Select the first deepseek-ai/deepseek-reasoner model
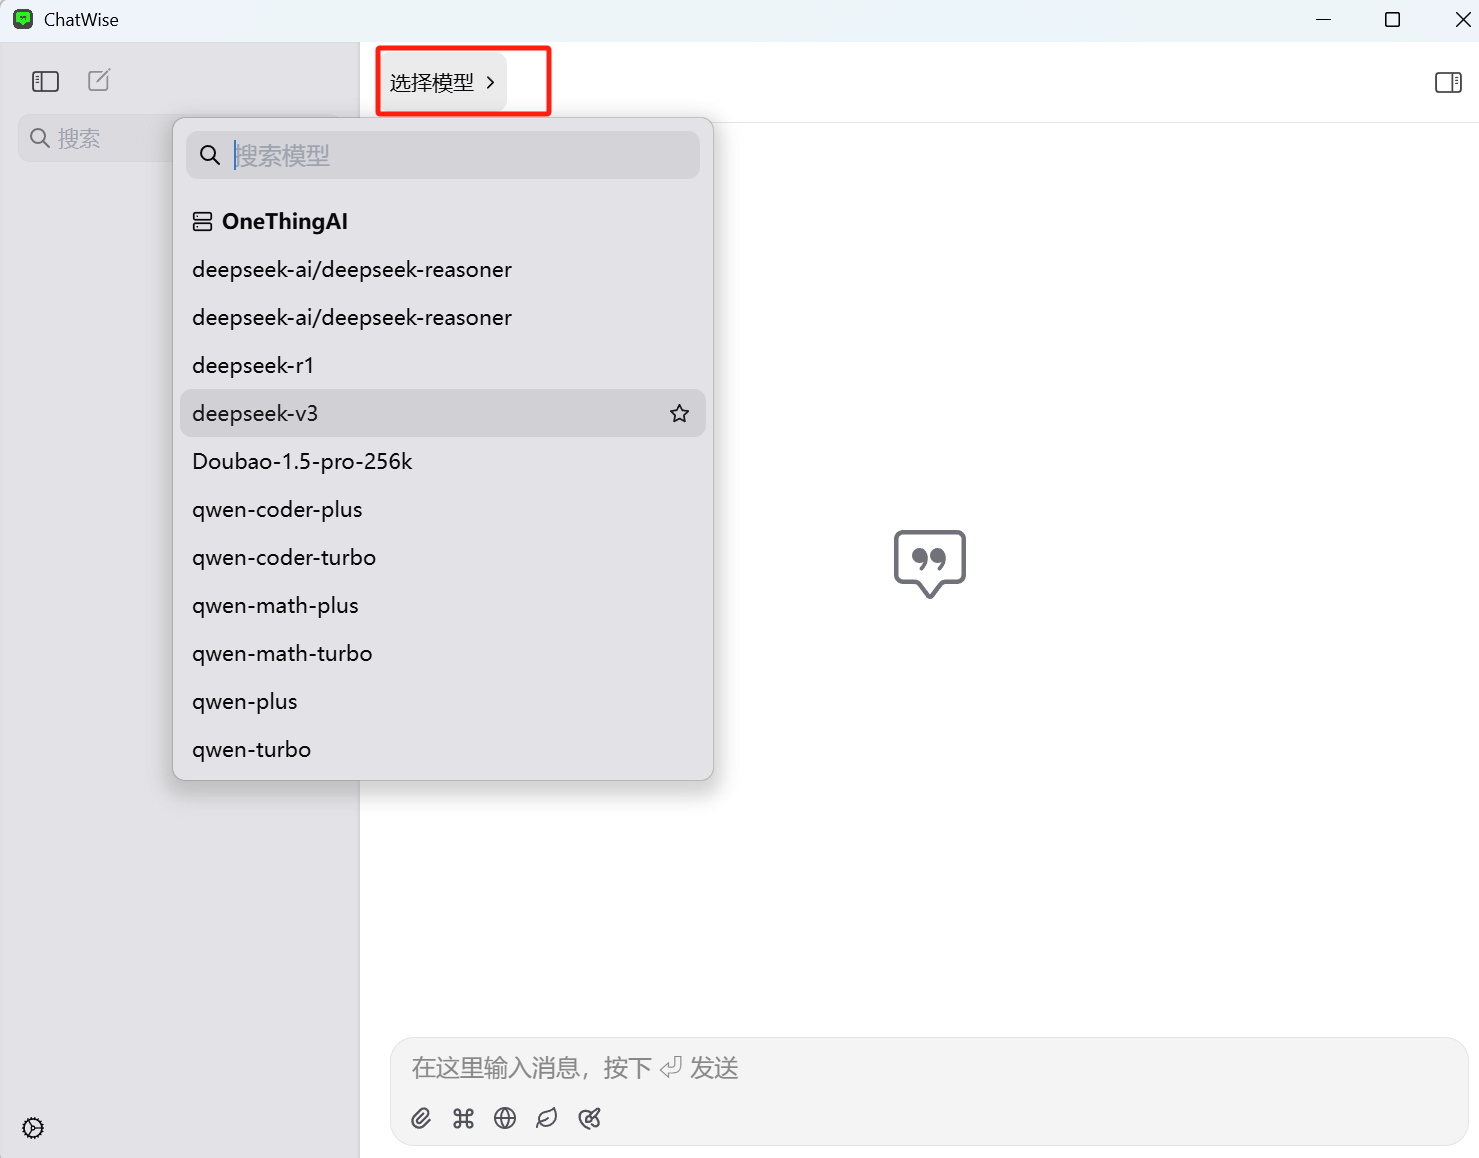This screenshot has width=1479, height=1158. pyautogui.click(x=443, y=269)
